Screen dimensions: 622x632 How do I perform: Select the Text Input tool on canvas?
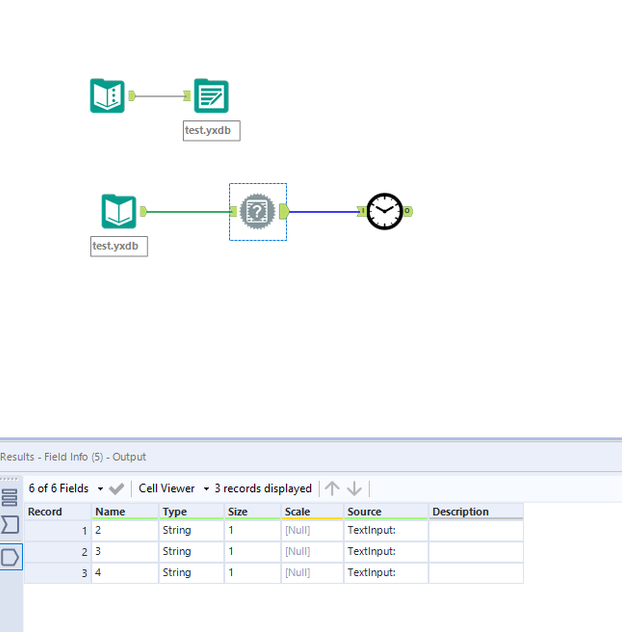point(107,96)
